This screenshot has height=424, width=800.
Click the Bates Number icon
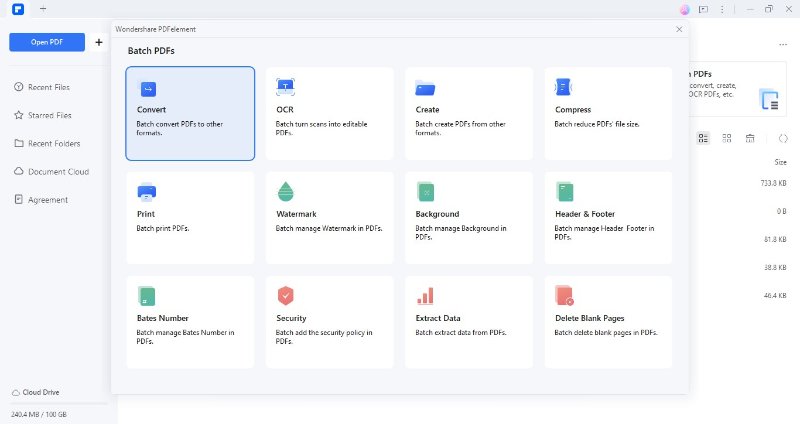coord(146,296)
